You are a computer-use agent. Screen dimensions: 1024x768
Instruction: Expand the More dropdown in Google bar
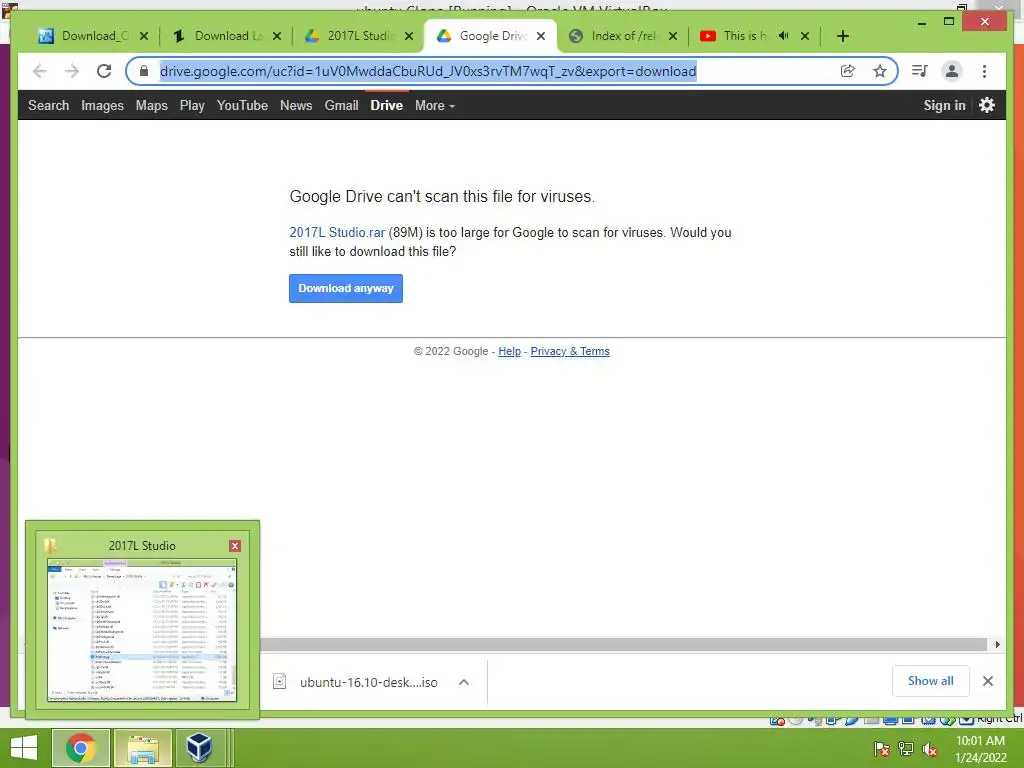(x=435, y=106)
